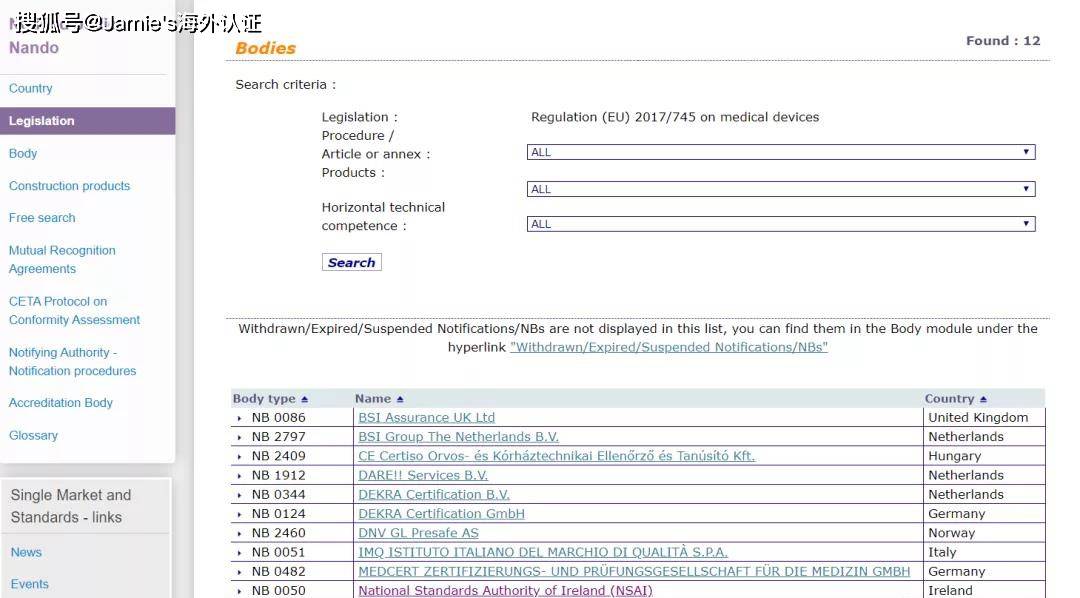Screen dimensions: 1080x598
Task: Open BSI Group The Netherlands B.V. link
Action: [458, 437]
